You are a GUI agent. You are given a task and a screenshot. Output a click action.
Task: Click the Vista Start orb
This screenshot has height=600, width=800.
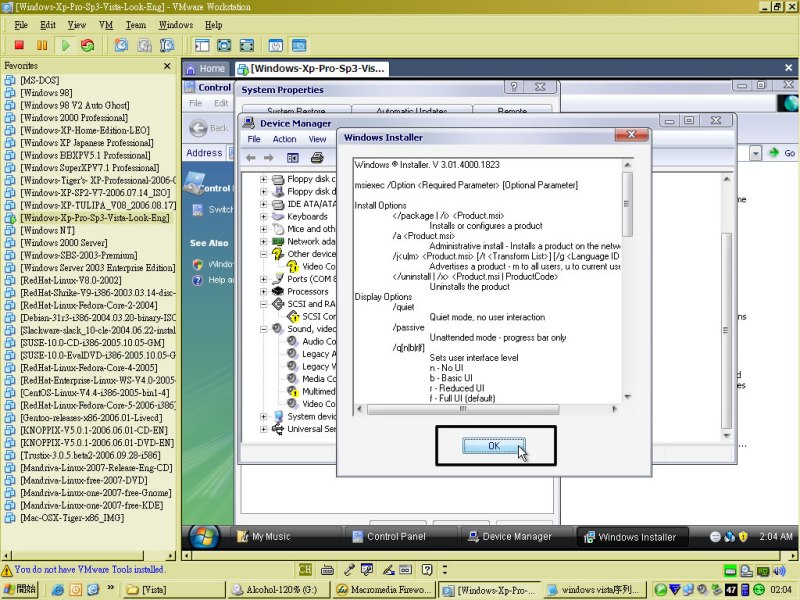205,536
